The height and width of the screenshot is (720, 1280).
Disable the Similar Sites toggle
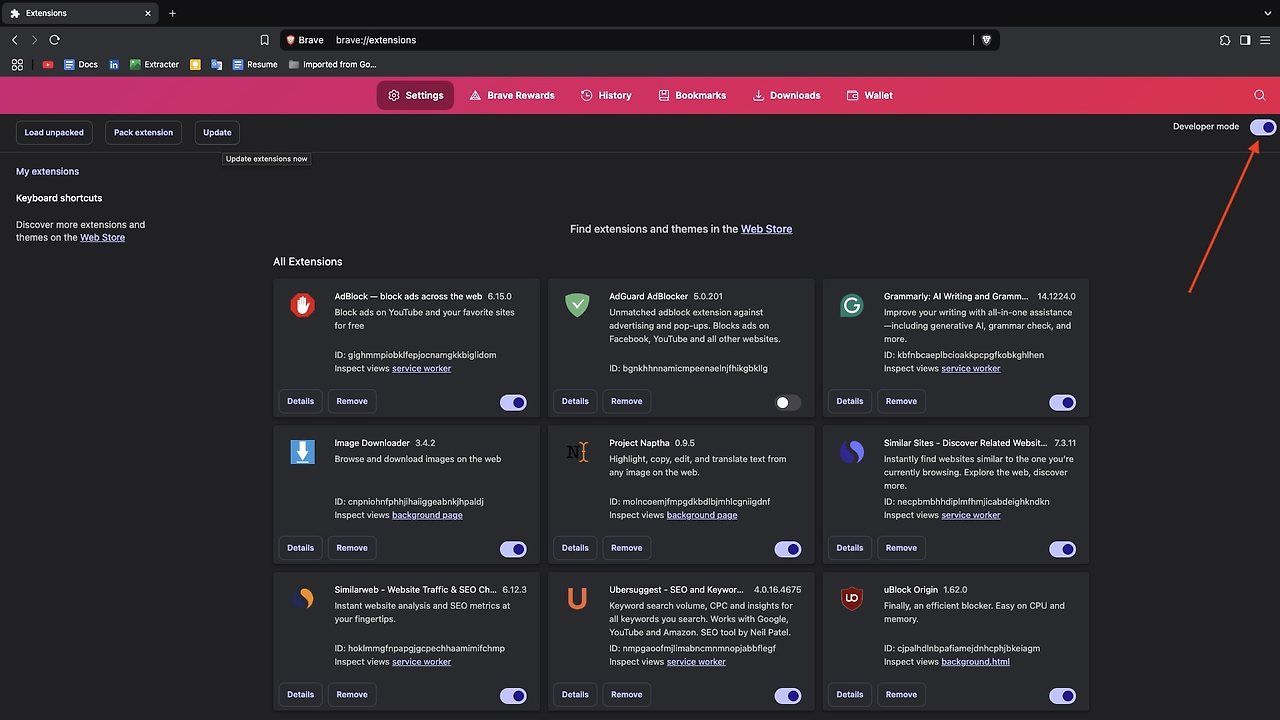[1062, 549]
